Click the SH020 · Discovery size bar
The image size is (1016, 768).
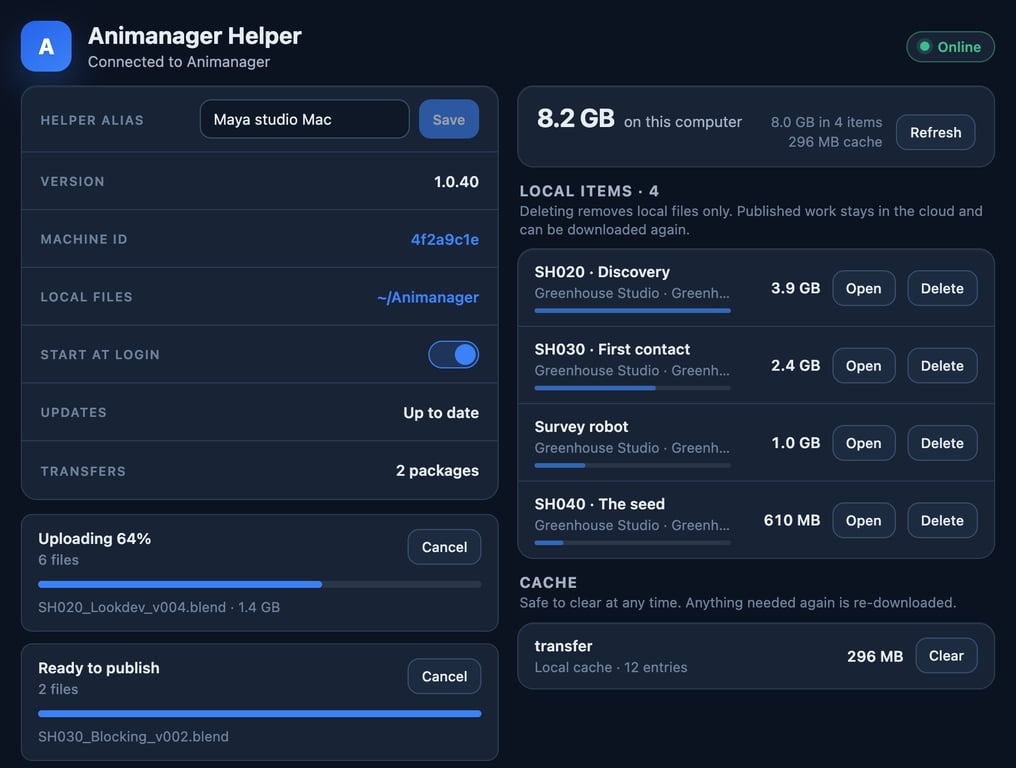[x=632, y=310]
